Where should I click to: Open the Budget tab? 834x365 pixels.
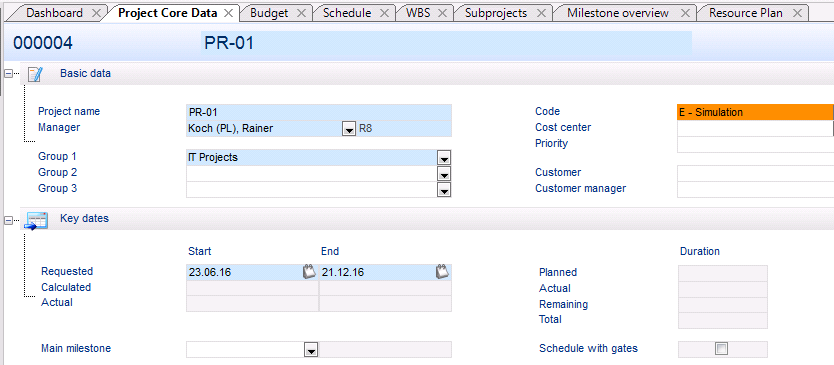click(x=269, y=13)
